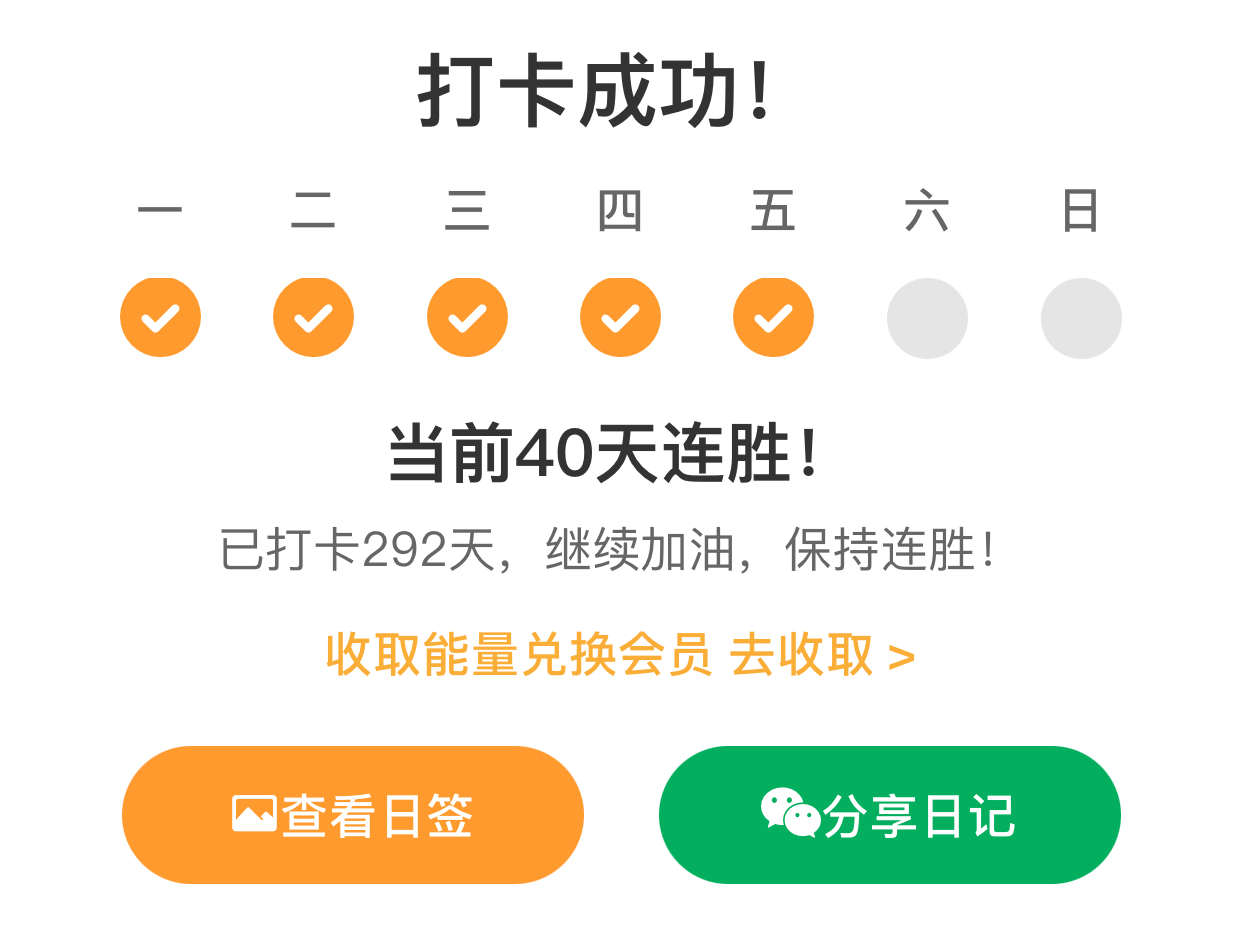Click the WeChat icon in 分享日记 button
This screenshot has height=930, width=1242.
(x=790, y=812)
